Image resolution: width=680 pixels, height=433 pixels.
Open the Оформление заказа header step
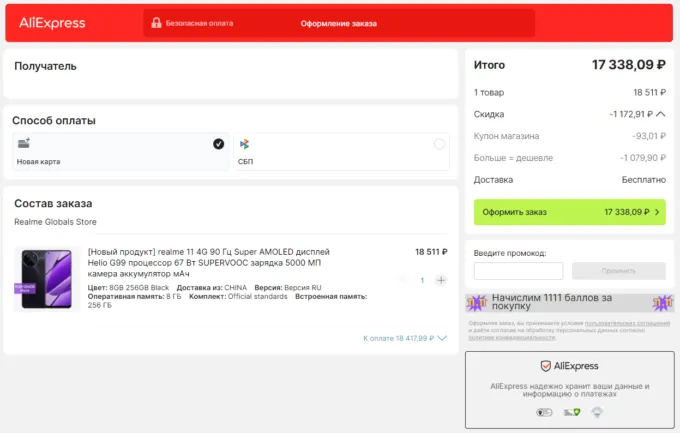[x=337, y=23]
